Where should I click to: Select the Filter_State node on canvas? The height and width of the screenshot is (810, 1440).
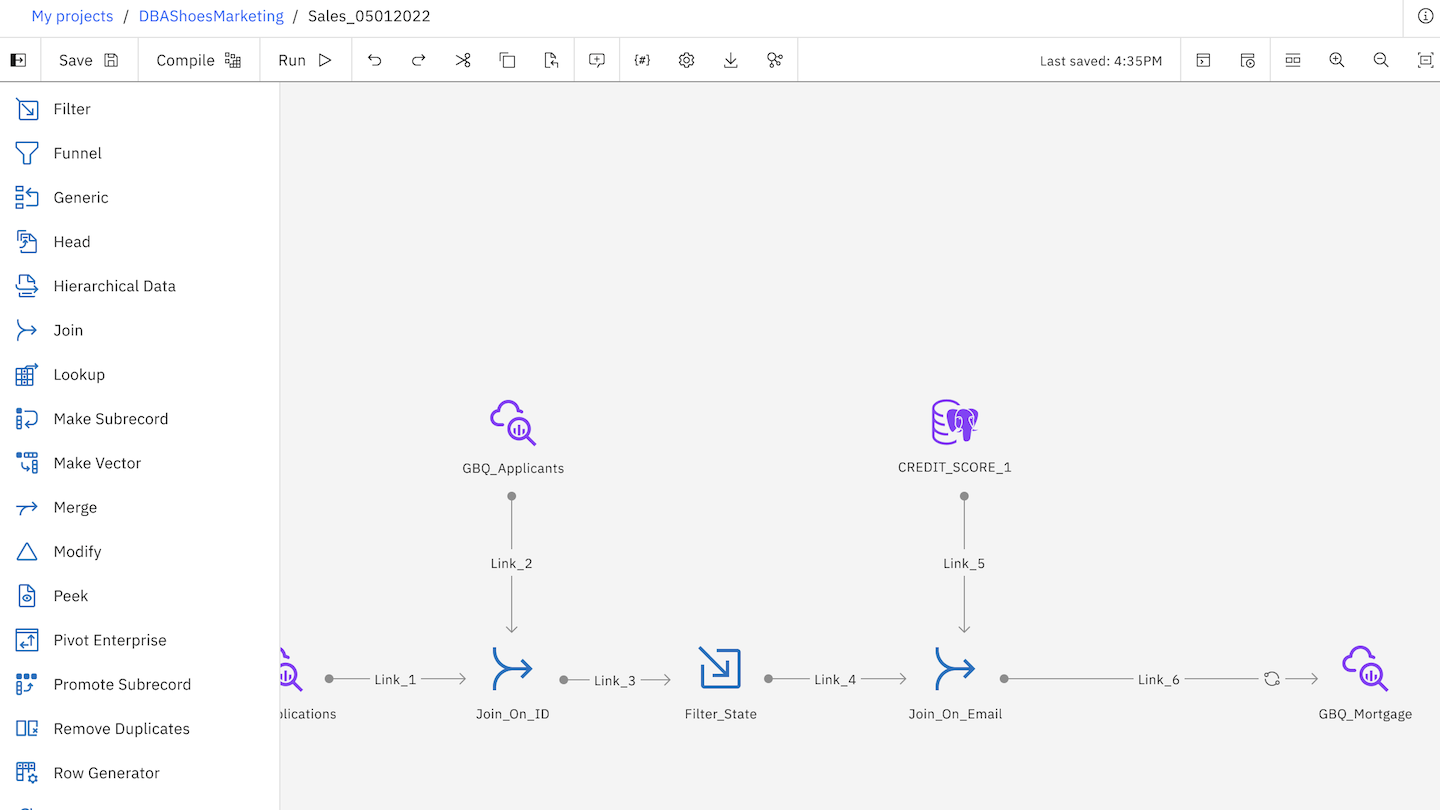pos(720,668)
